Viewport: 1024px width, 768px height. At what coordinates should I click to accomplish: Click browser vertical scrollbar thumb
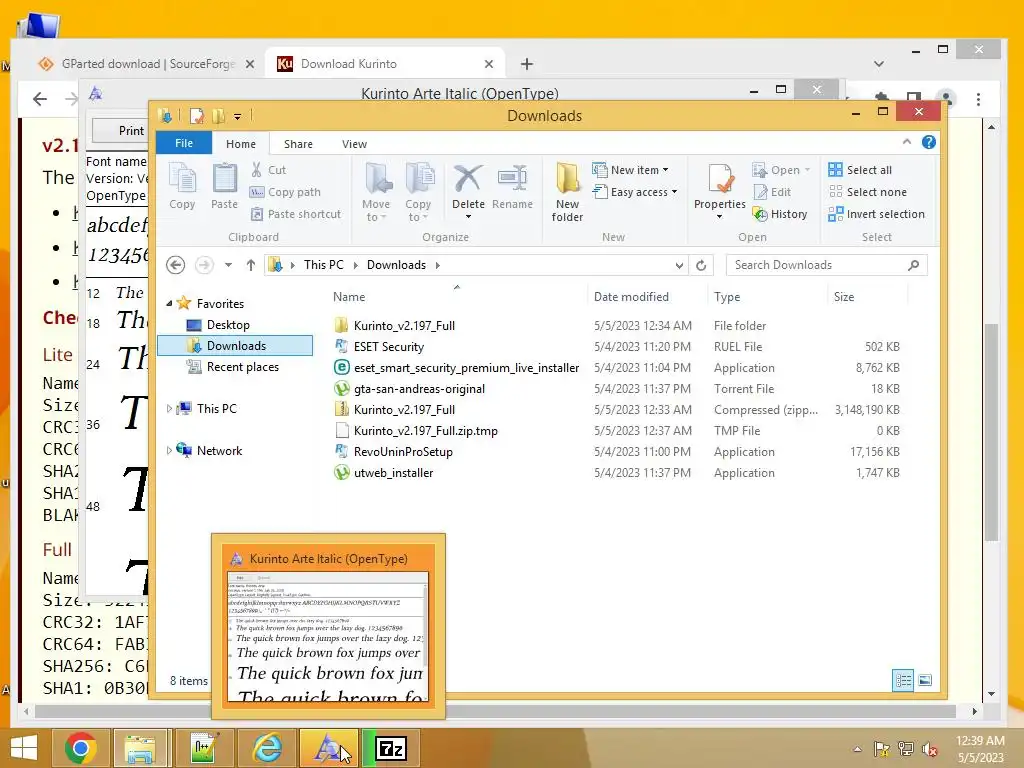point(991,432)
